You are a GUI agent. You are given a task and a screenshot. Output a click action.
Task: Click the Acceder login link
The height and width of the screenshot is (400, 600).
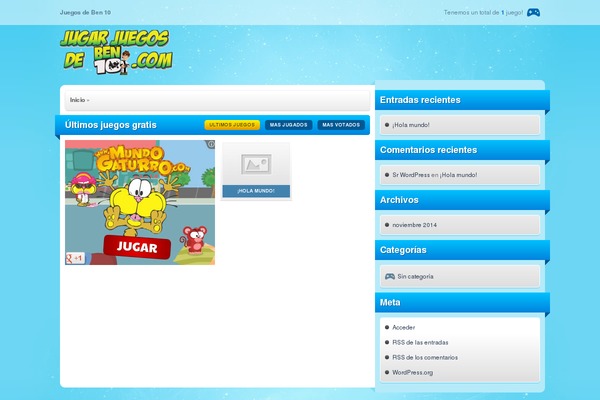403,327
